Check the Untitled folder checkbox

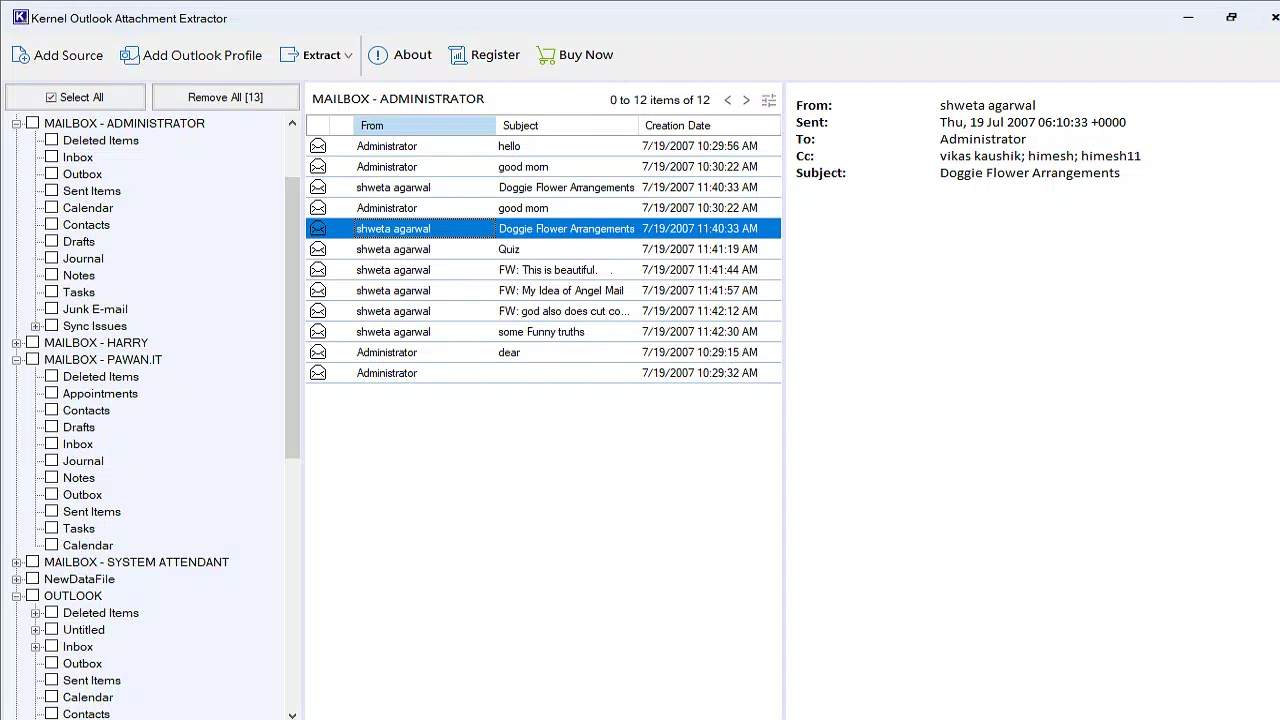(52, 629)
